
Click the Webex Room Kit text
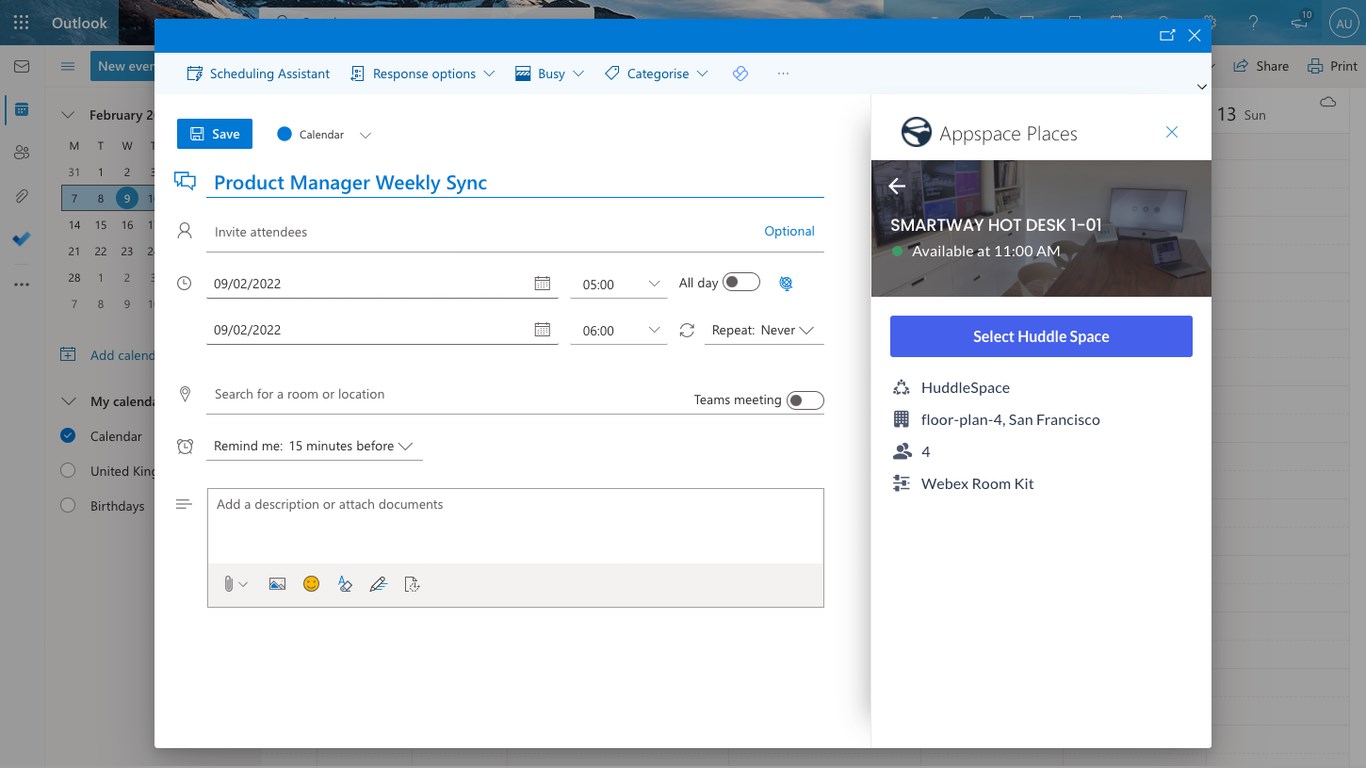(977, 483)
